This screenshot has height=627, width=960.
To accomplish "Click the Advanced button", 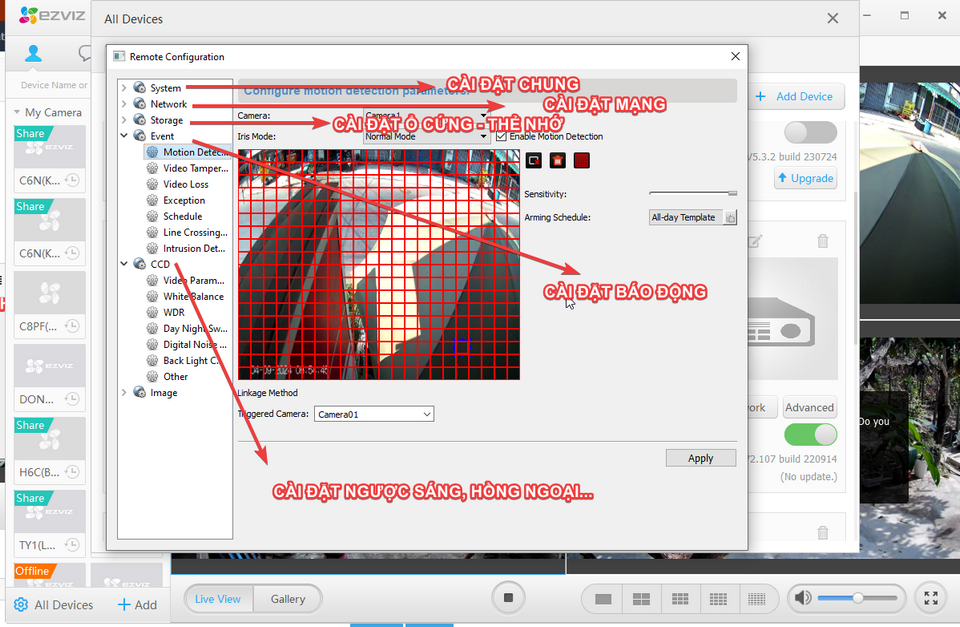I will point(809,407).
